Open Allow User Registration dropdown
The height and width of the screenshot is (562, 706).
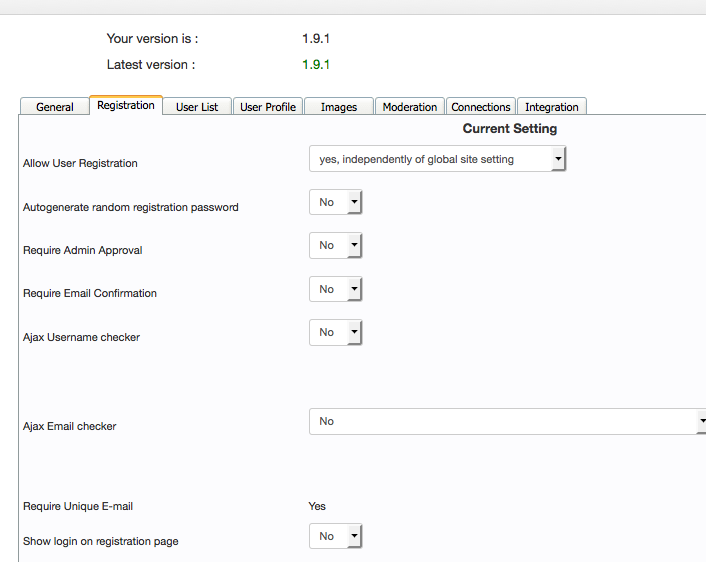(x=438, y=159)
